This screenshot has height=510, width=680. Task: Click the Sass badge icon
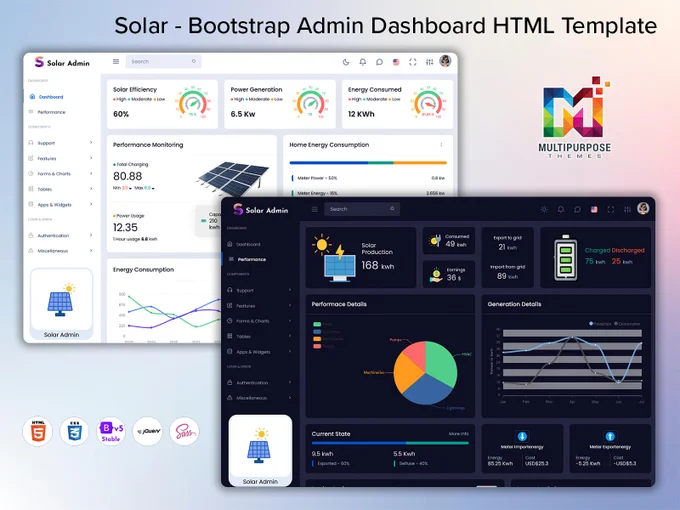pyautogui.click(x=184, y=431)
